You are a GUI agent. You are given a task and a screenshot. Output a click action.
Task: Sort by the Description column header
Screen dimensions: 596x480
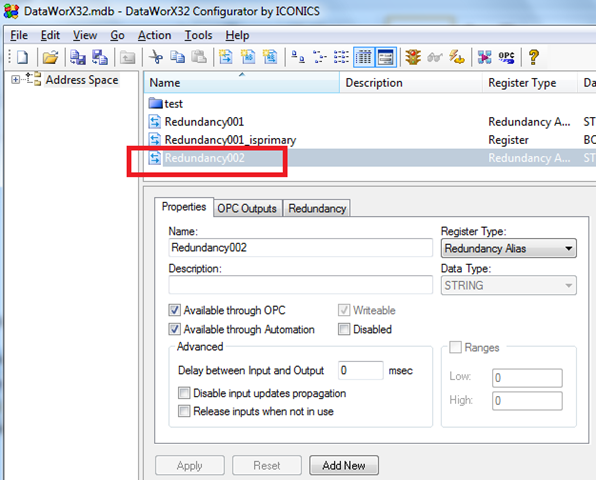tap(411, 82)
